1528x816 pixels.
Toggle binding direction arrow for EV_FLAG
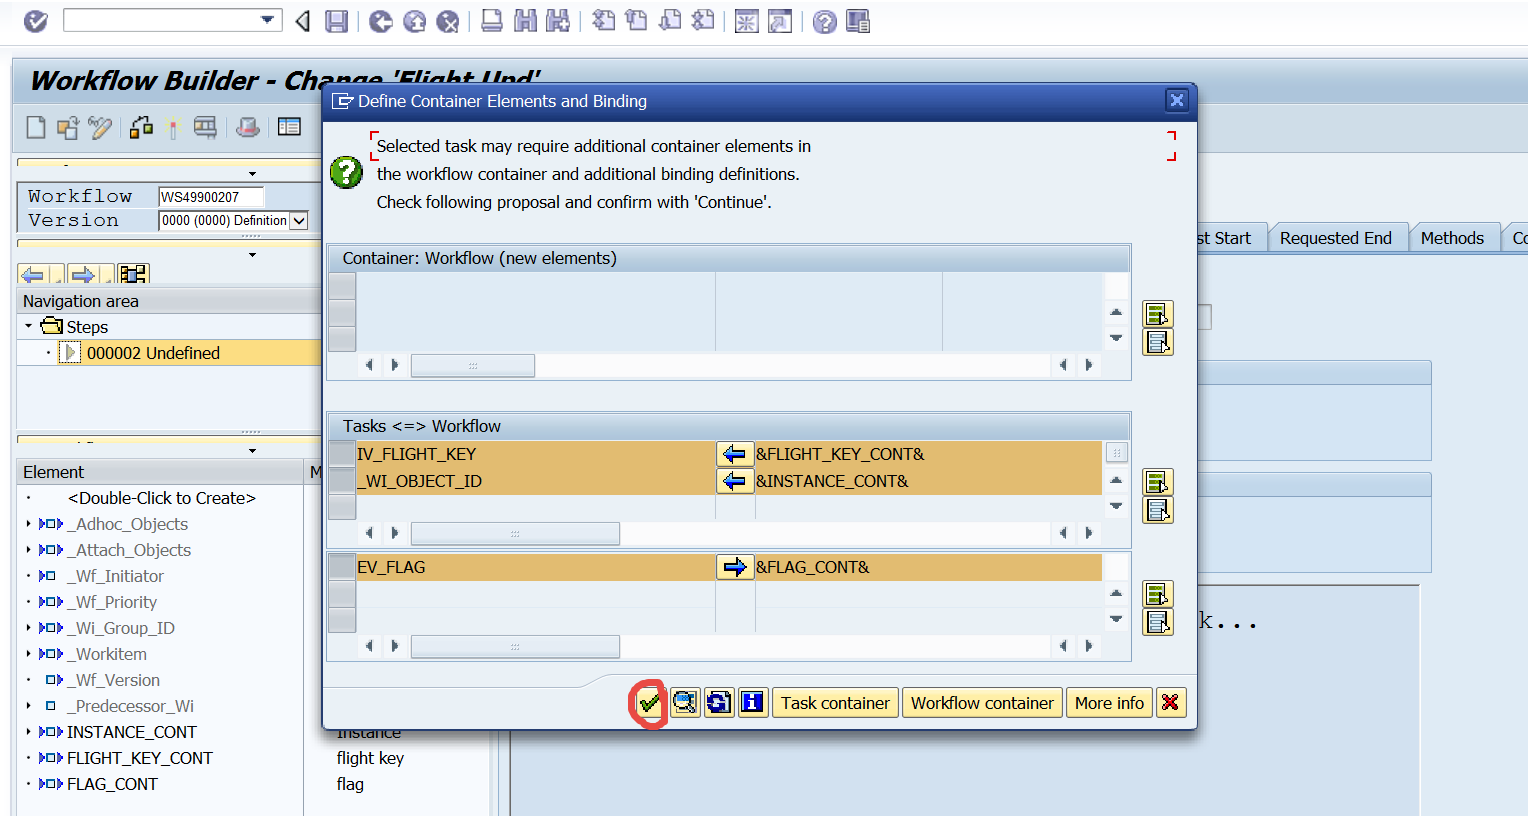pyautogui.click(x=736, y=566)
